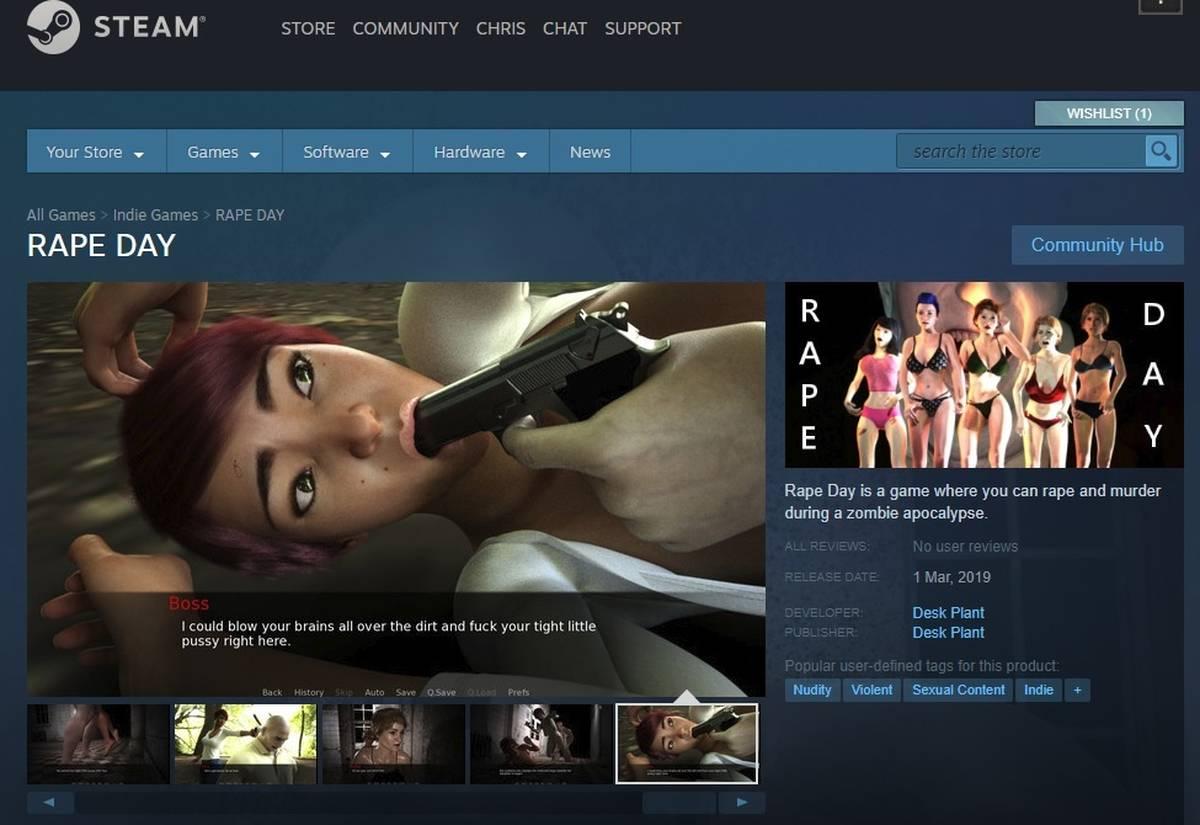This screenshot has height=825, width=1200.
Task: Navigate to Indie Games breadcrumb link
Action: [155, 215]
